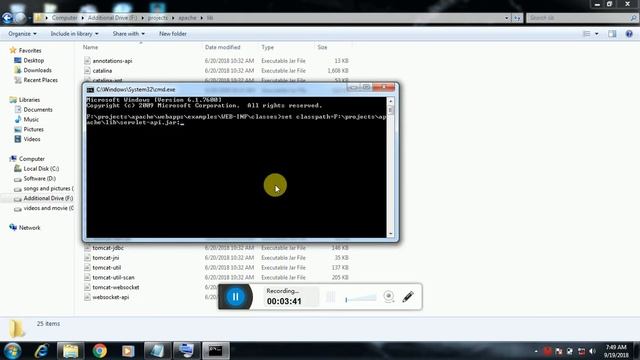This screenshot has height=360, width=640.
Task: Open the taskbar clock and date
Action: point(616,351)
